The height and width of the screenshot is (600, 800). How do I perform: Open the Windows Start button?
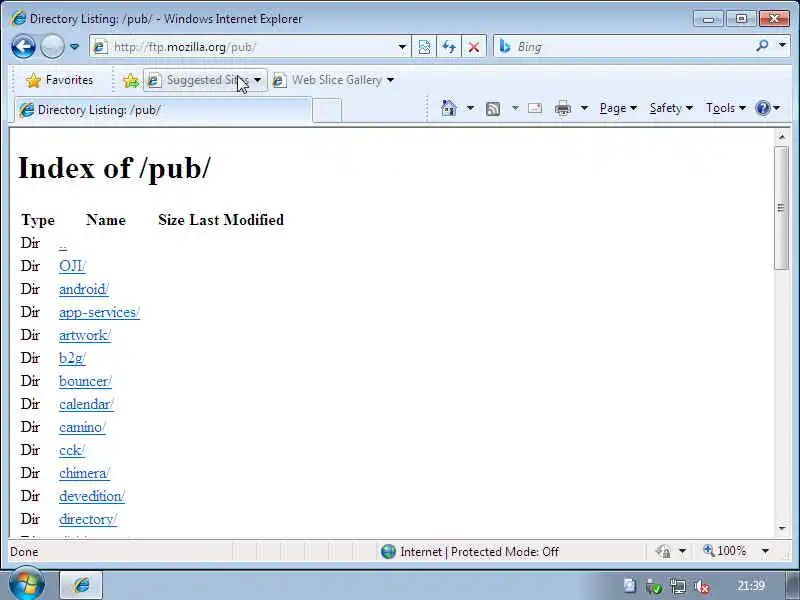point(27,585)
